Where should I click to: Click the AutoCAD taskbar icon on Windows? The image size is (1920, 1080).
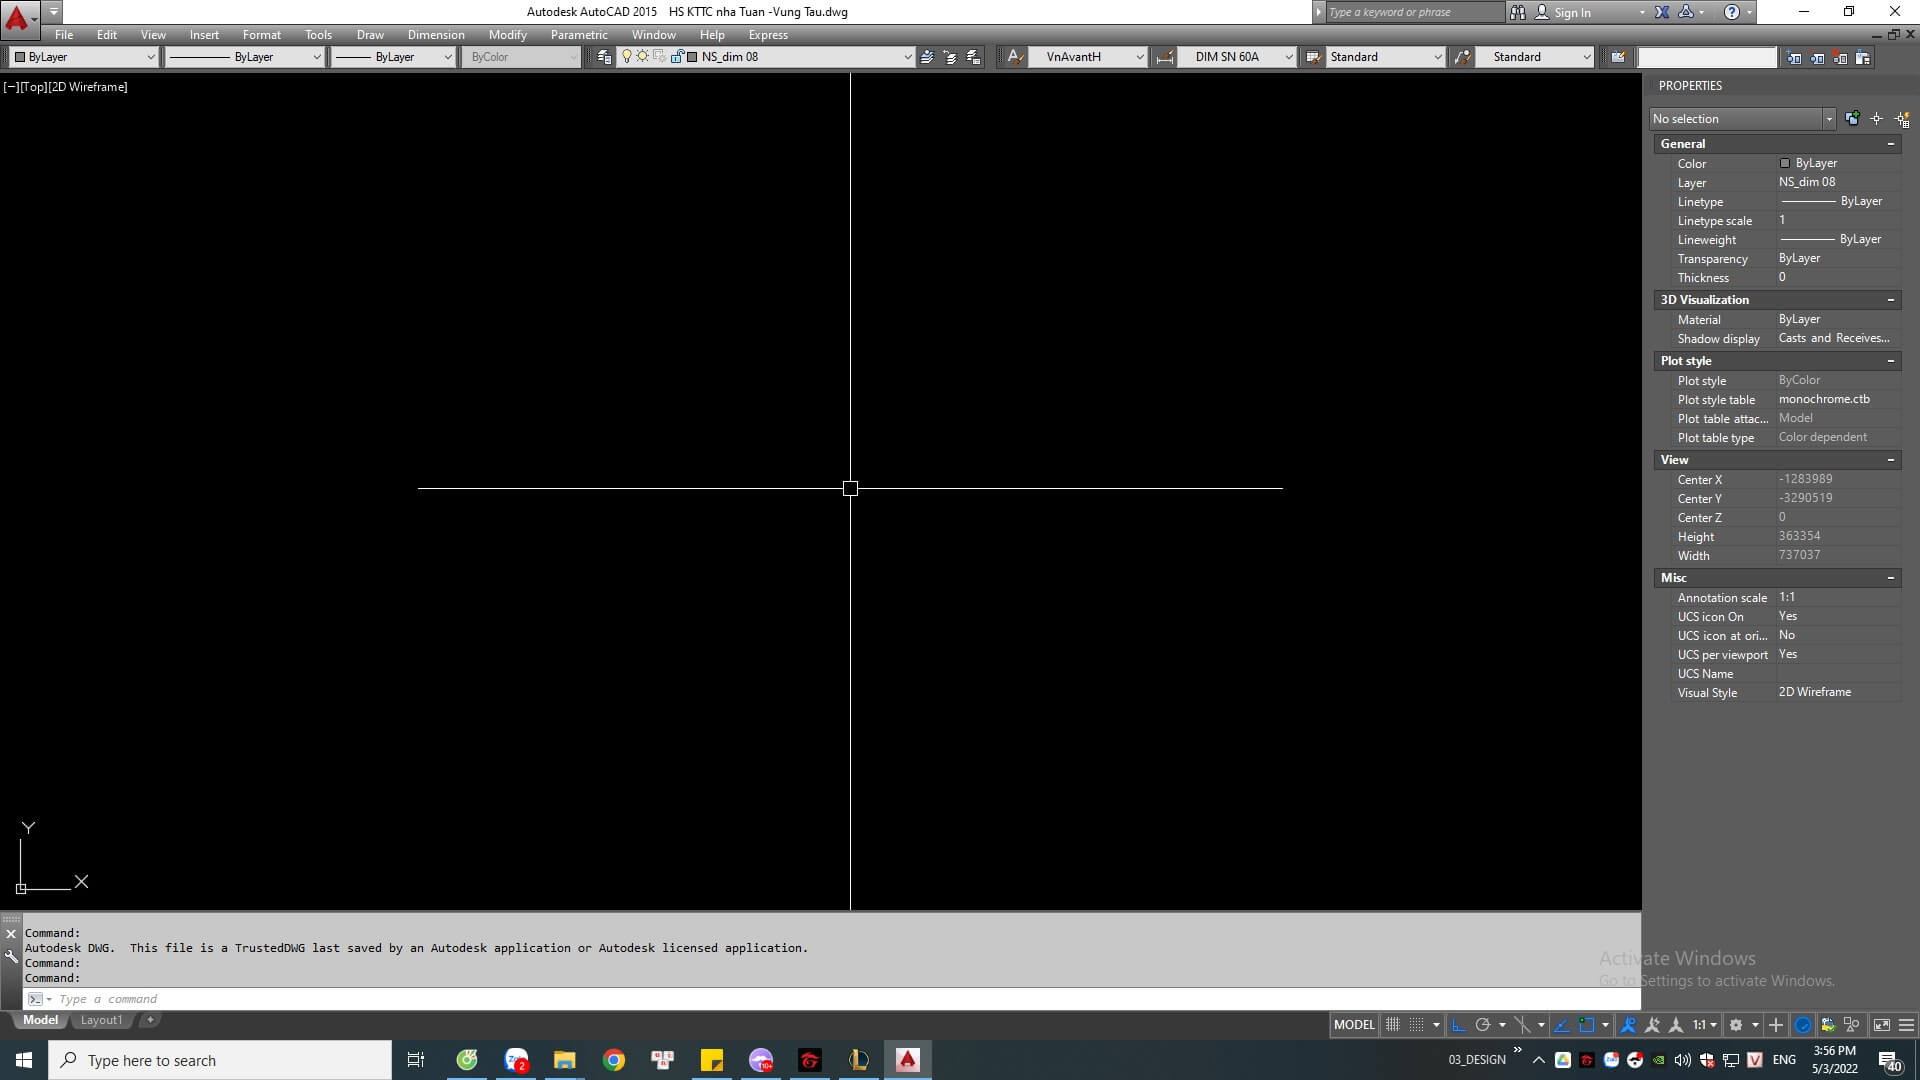point(907,1059)
